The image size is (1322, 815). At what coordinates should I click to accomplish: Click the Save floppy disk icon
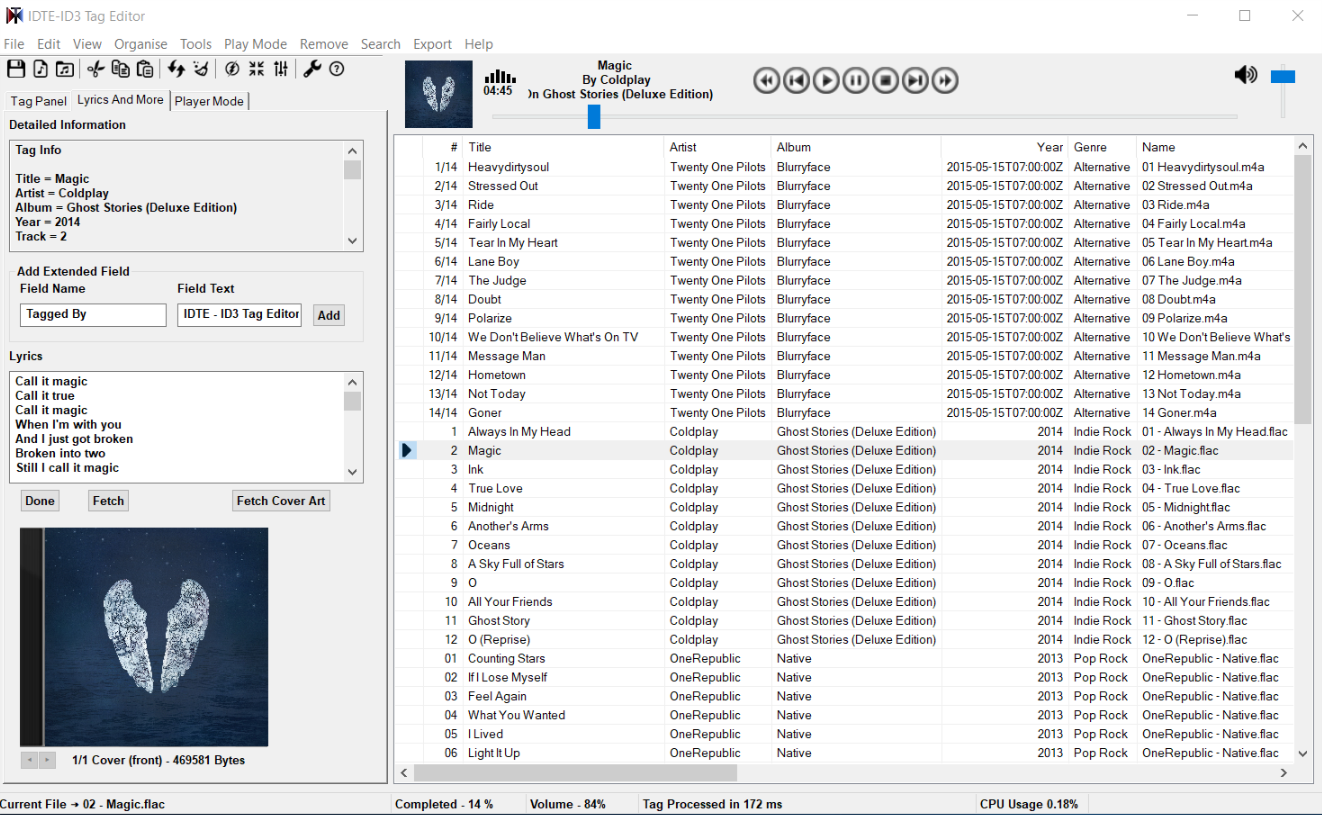tap(15, 69)
